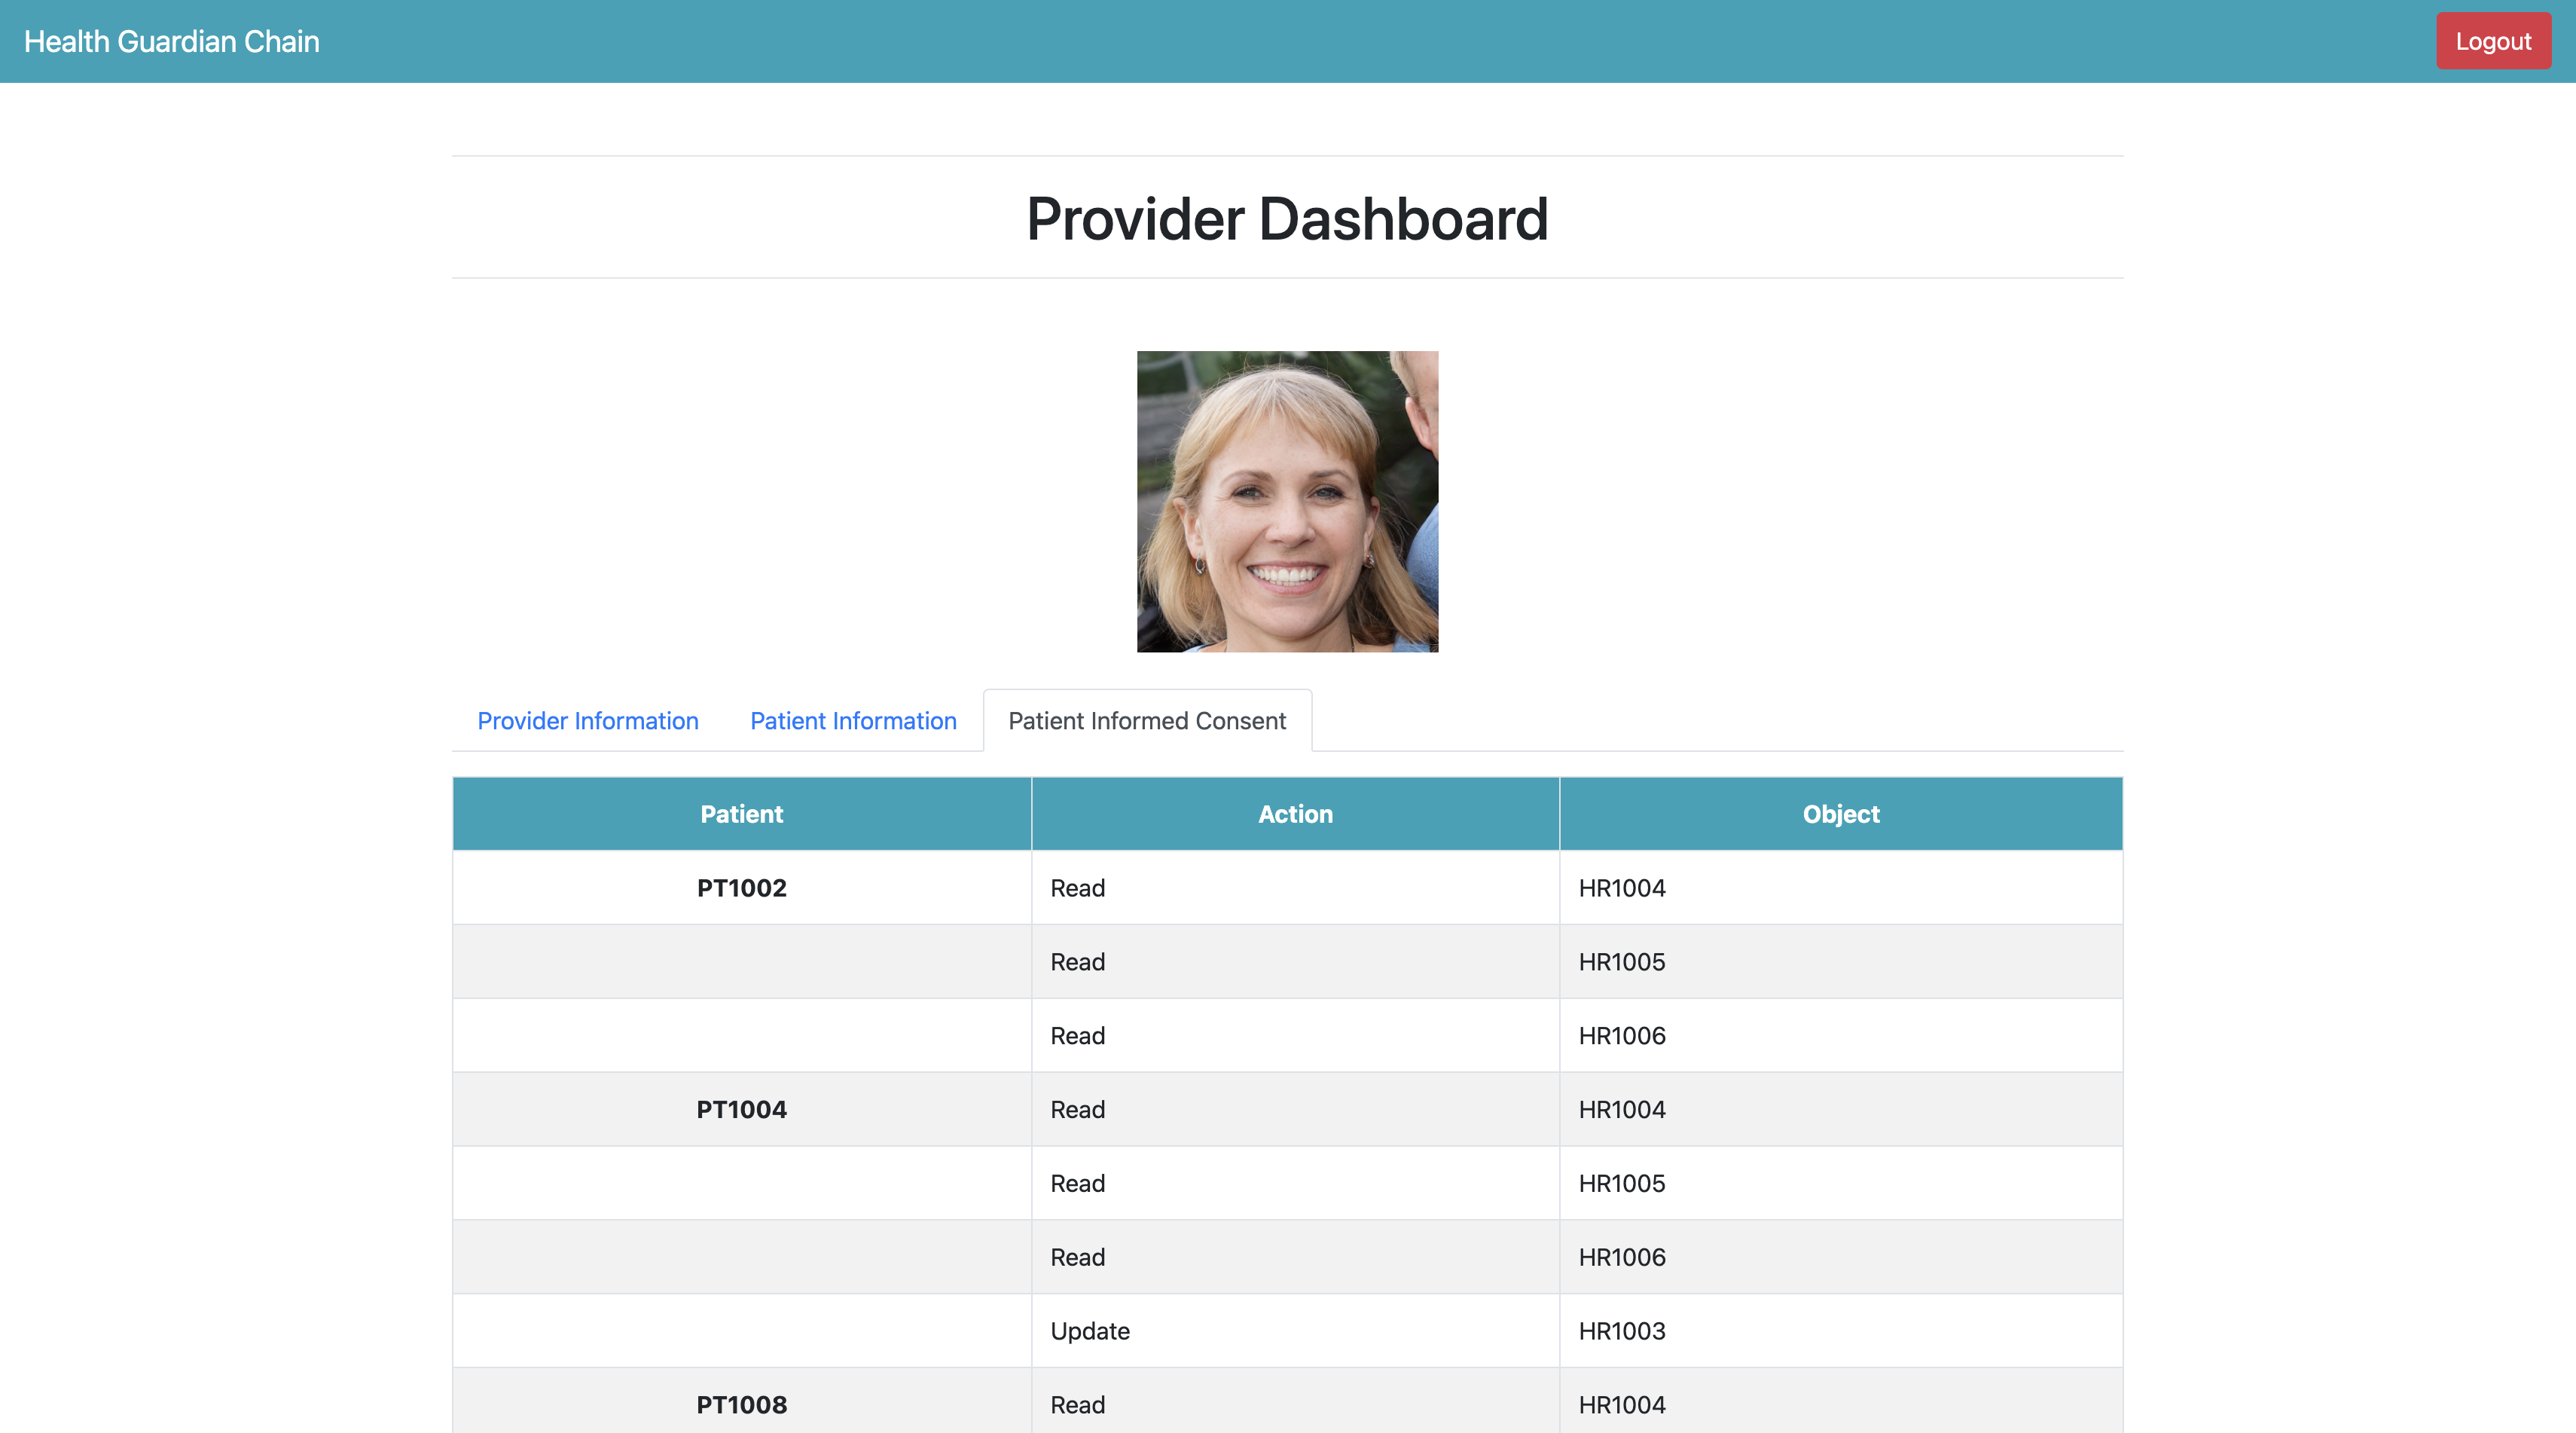This screenshot has height=1433, width=2576.
Task: Select patient PT1002 cell
Action: pos(741,888)
